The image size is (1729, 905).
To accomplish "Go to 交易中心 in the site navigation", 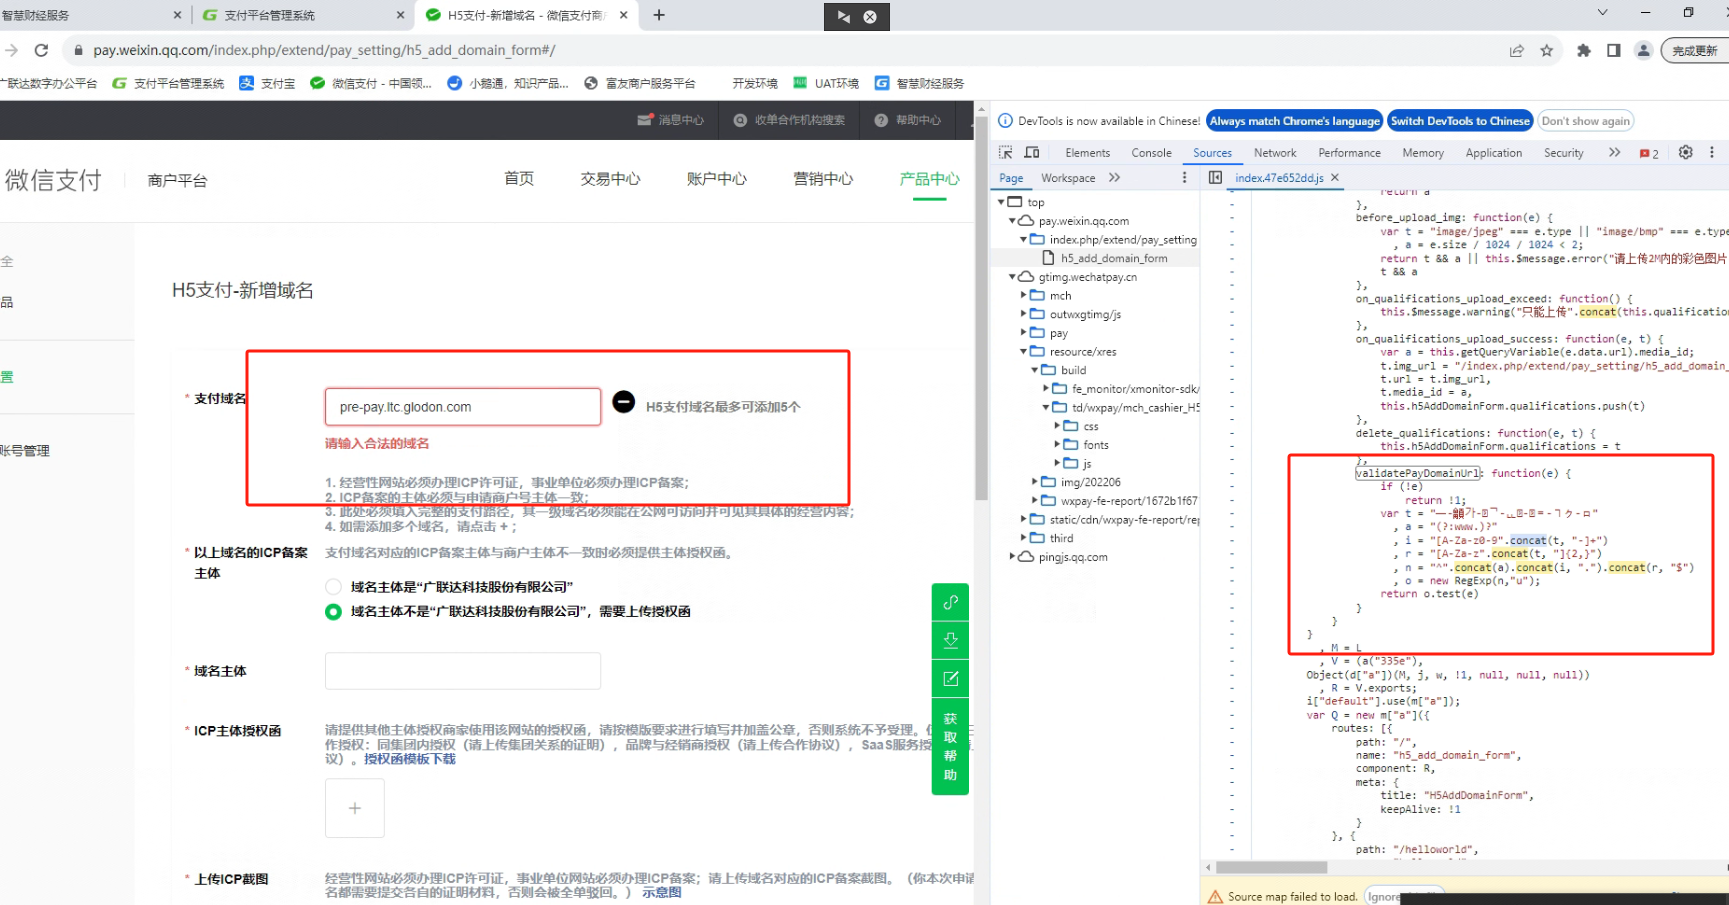I will coord(610,179).
